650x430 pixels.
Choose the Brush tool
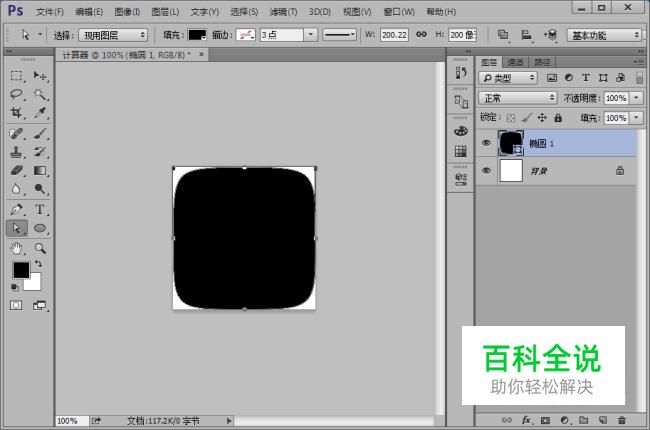[x=40, y=134]
